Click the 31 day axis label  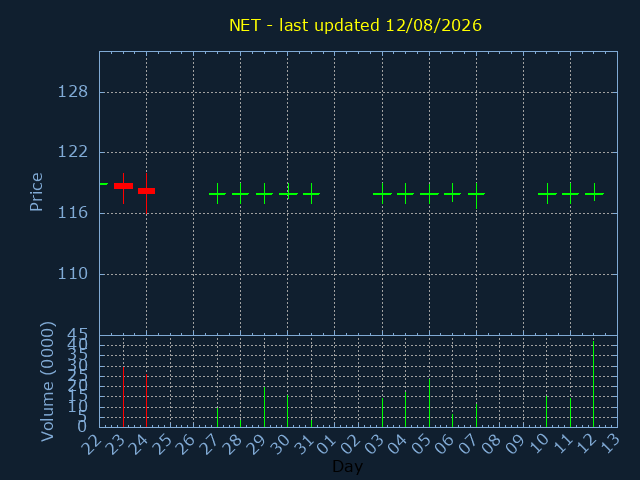304,444
